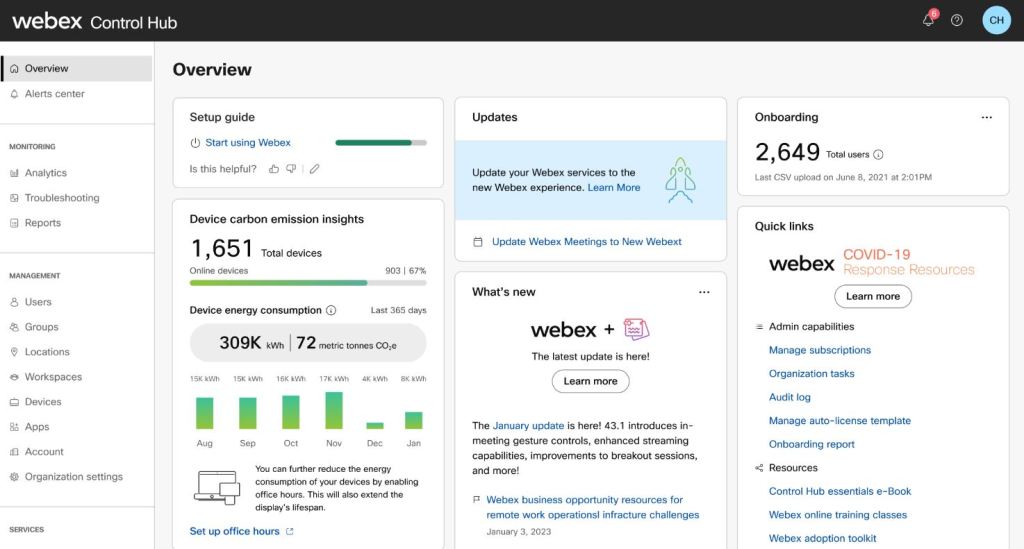Open the Onboarding card three-dot menu
Screen dimensions: 1024x549
[986, 118]
